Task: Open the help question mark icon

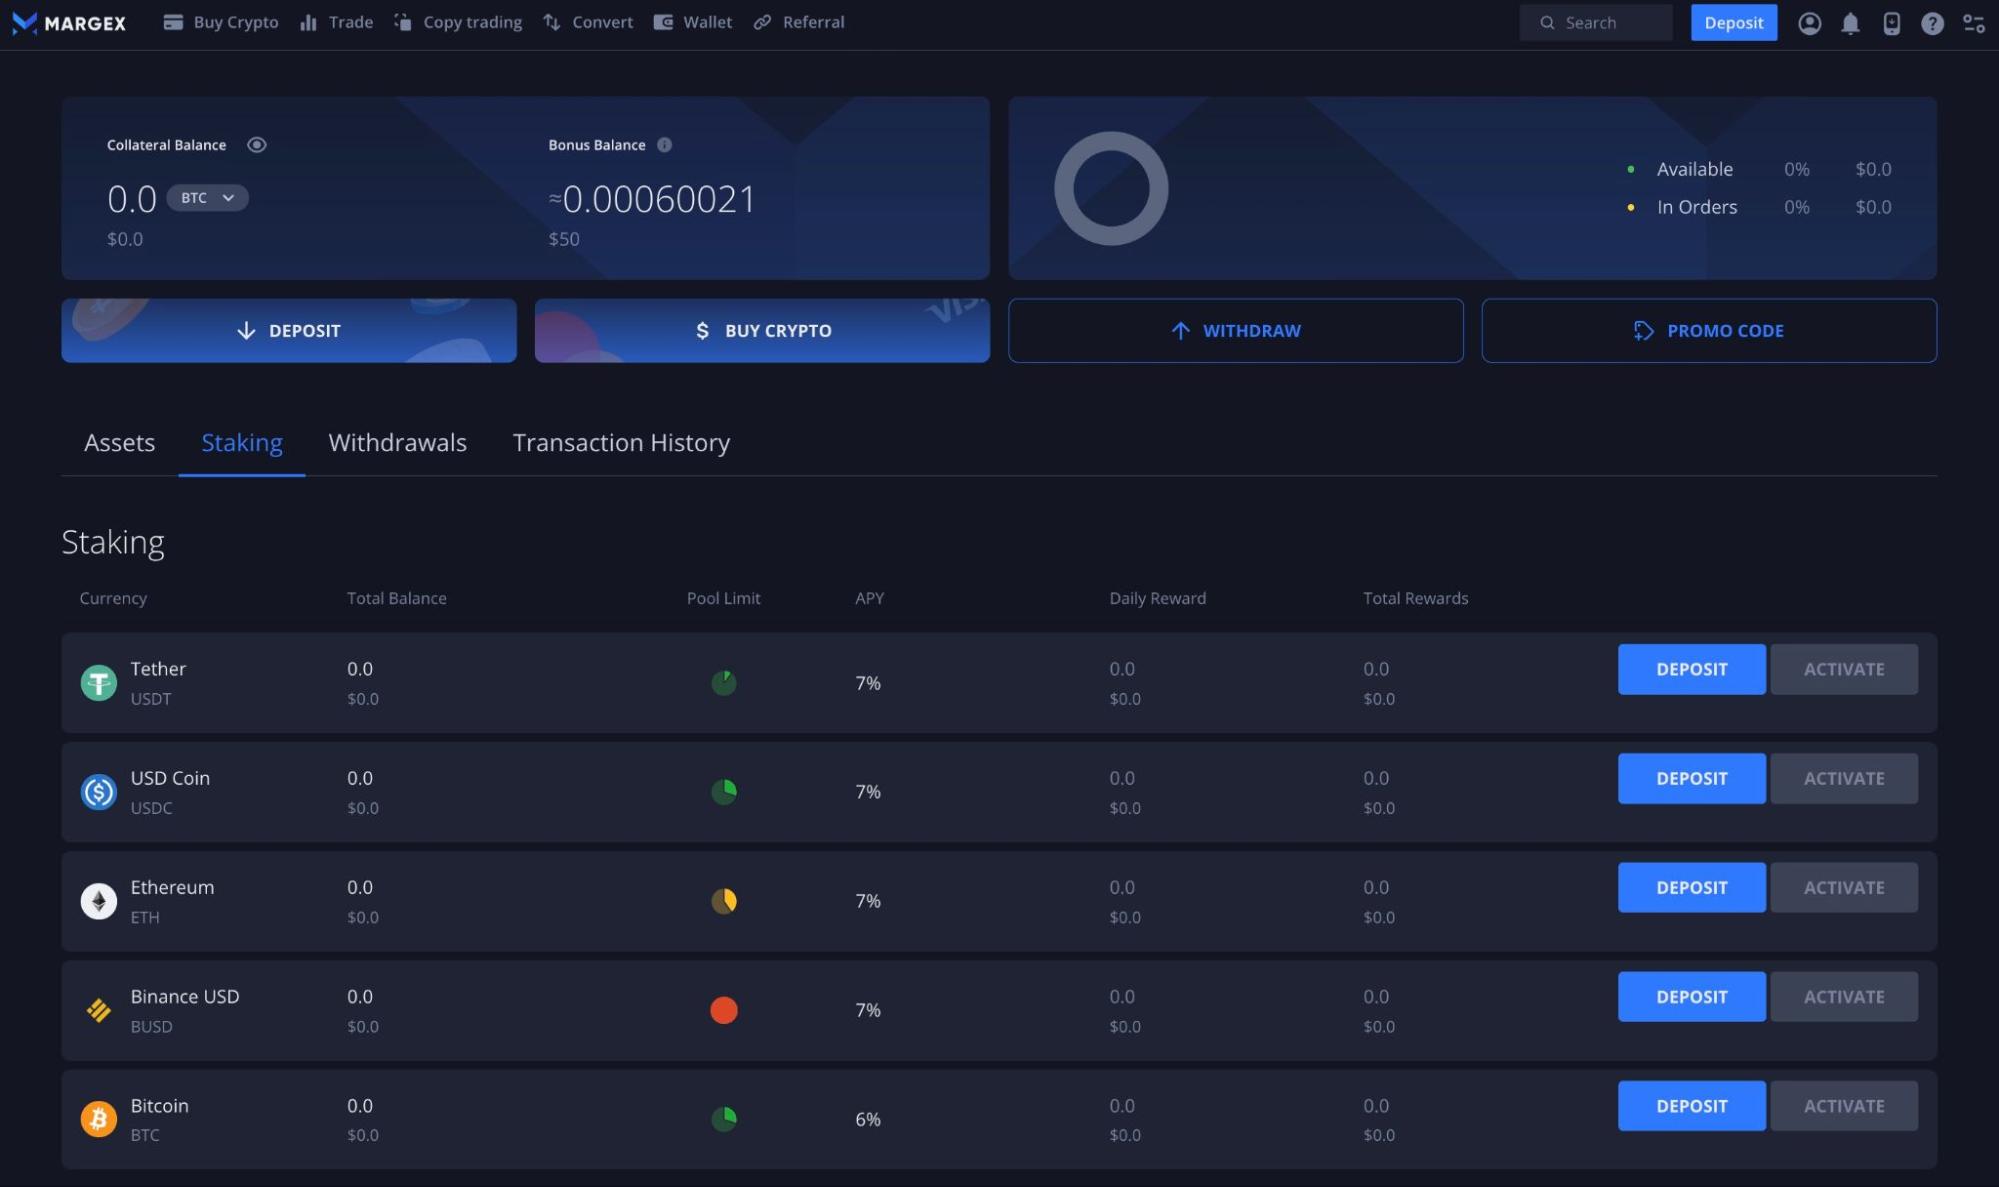Action: [x=1932, y=22]
